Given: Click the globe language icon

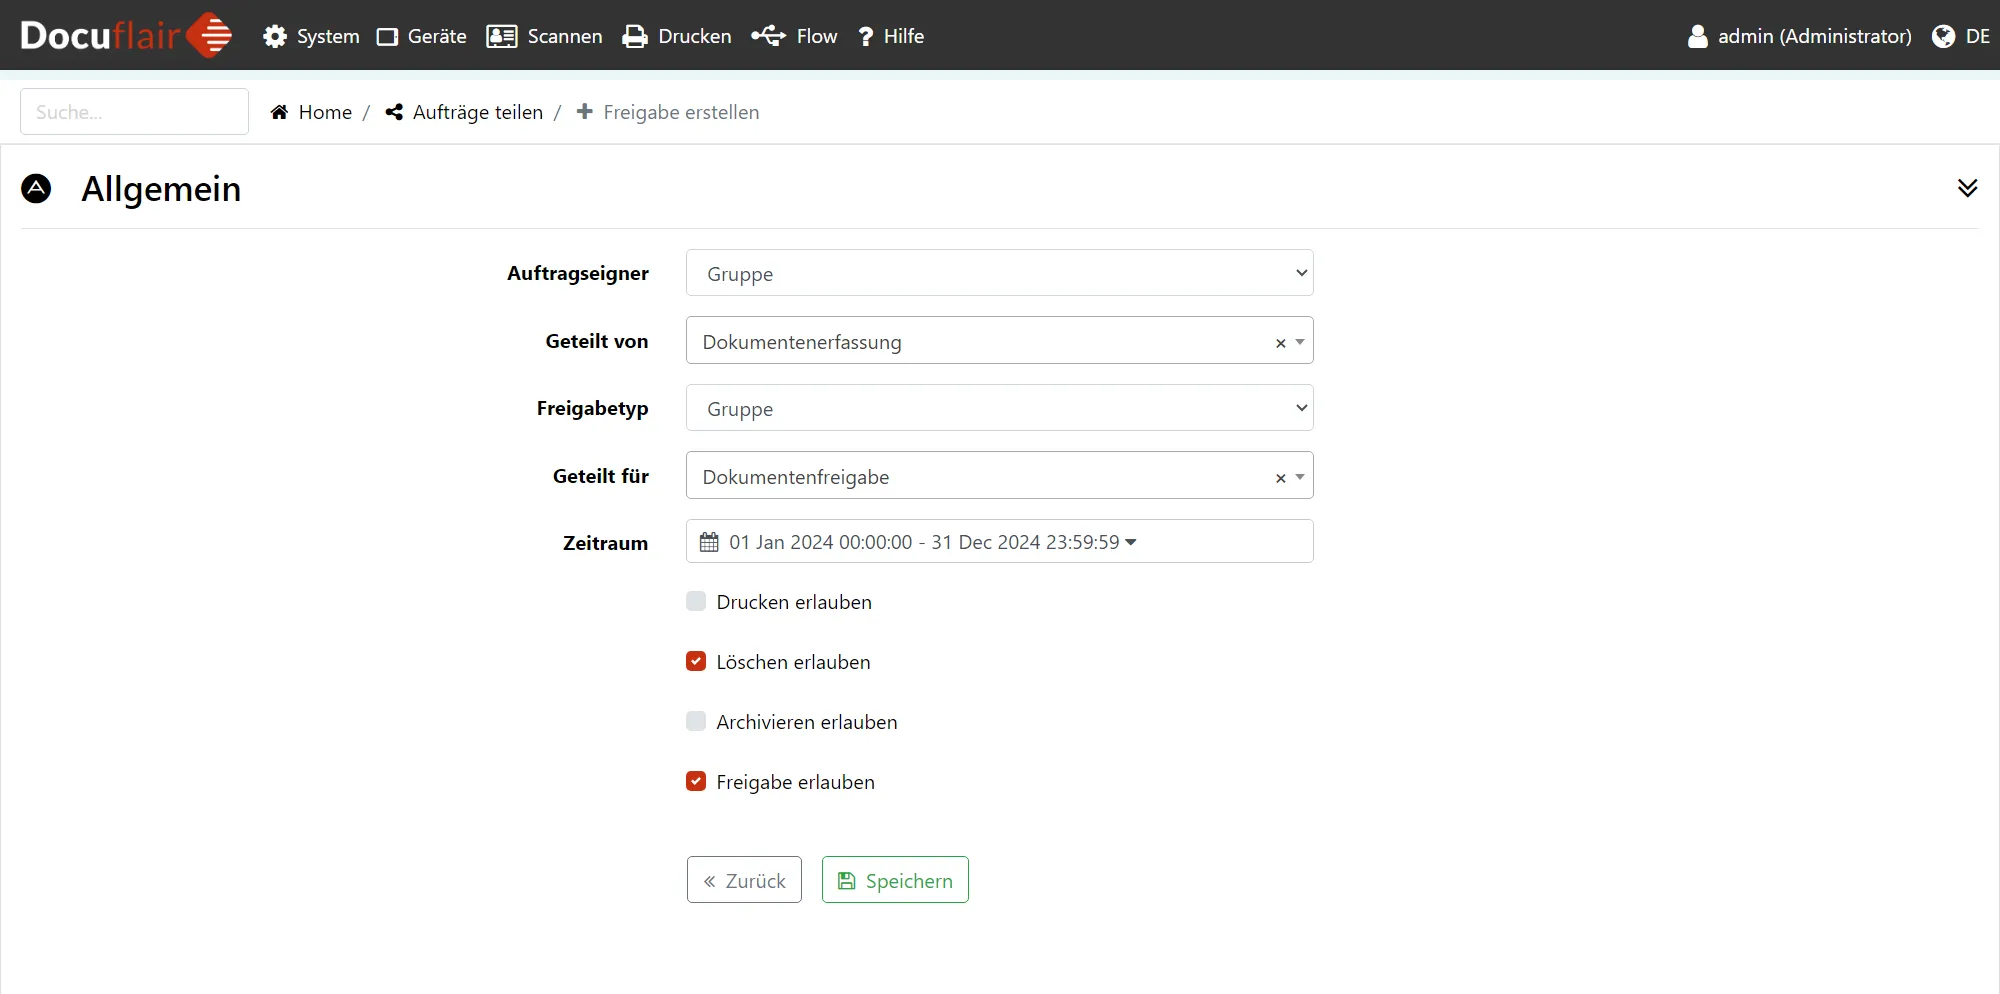Looking at the screenshot, I should click(1943, 37).
